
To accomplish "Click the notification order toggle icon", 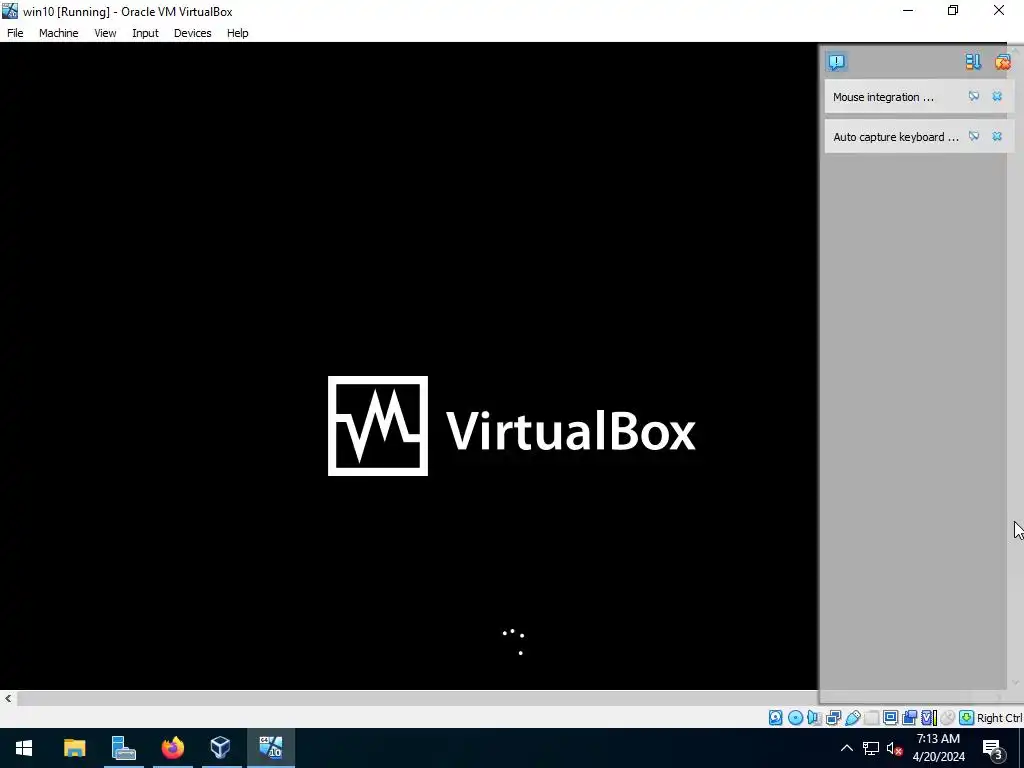I will (973, 62).
